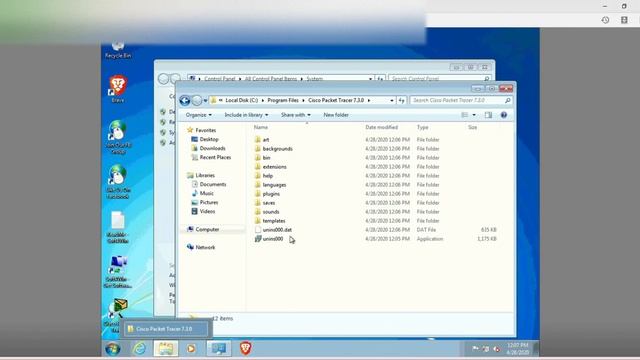Viewport: 640px width, 360px height.
Task: Click the Cisco Packet Tracer 7.3.0 taskbar thumbnail
Action: pos(166,329)
